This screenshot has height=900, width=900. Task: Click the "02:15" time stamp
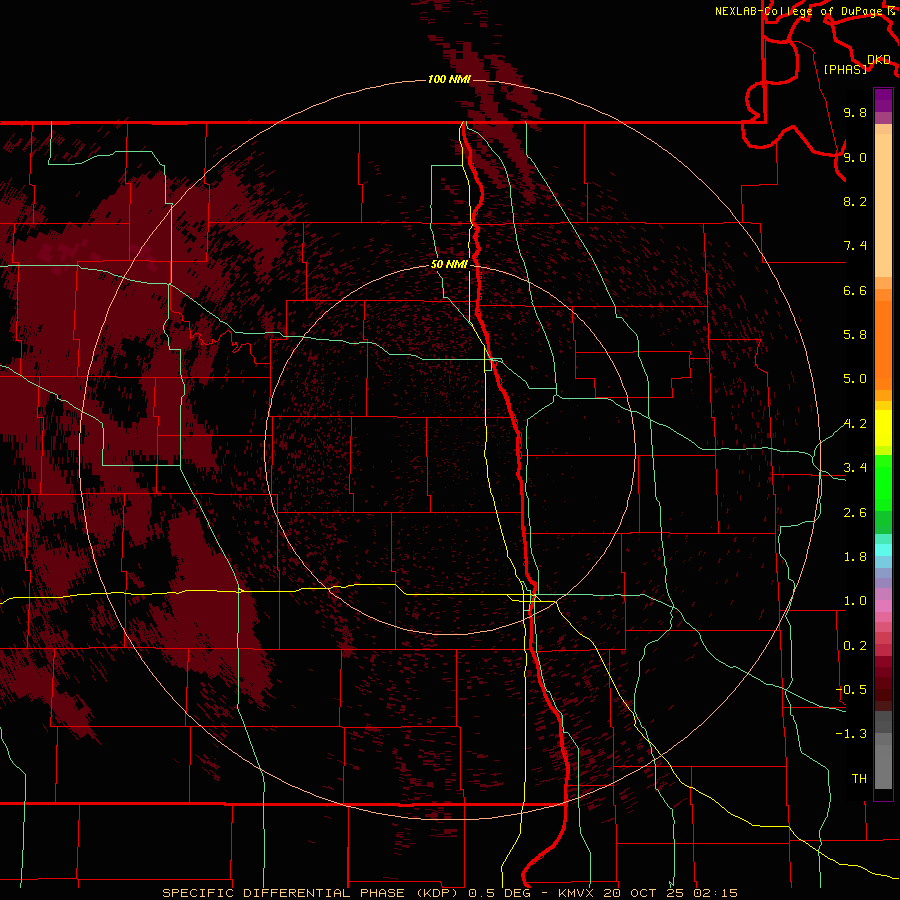click(x=715, y=893)
